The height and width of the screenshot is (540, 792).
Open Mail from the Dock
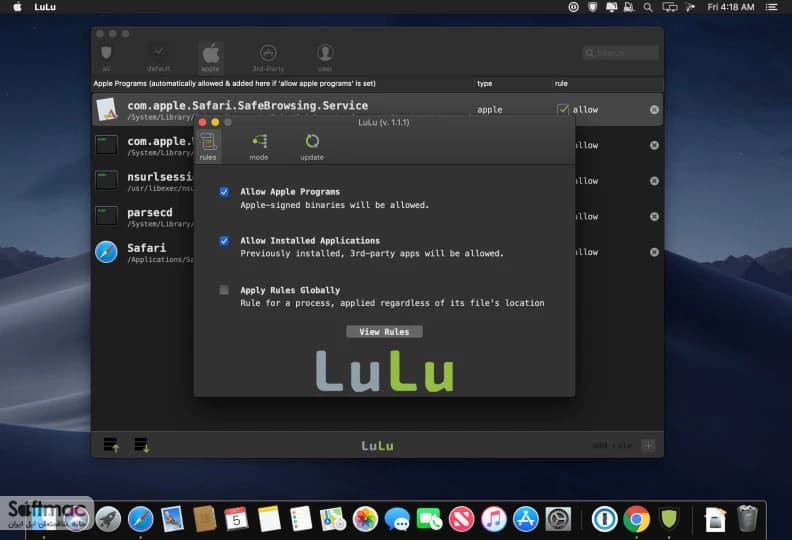point(172,519)
